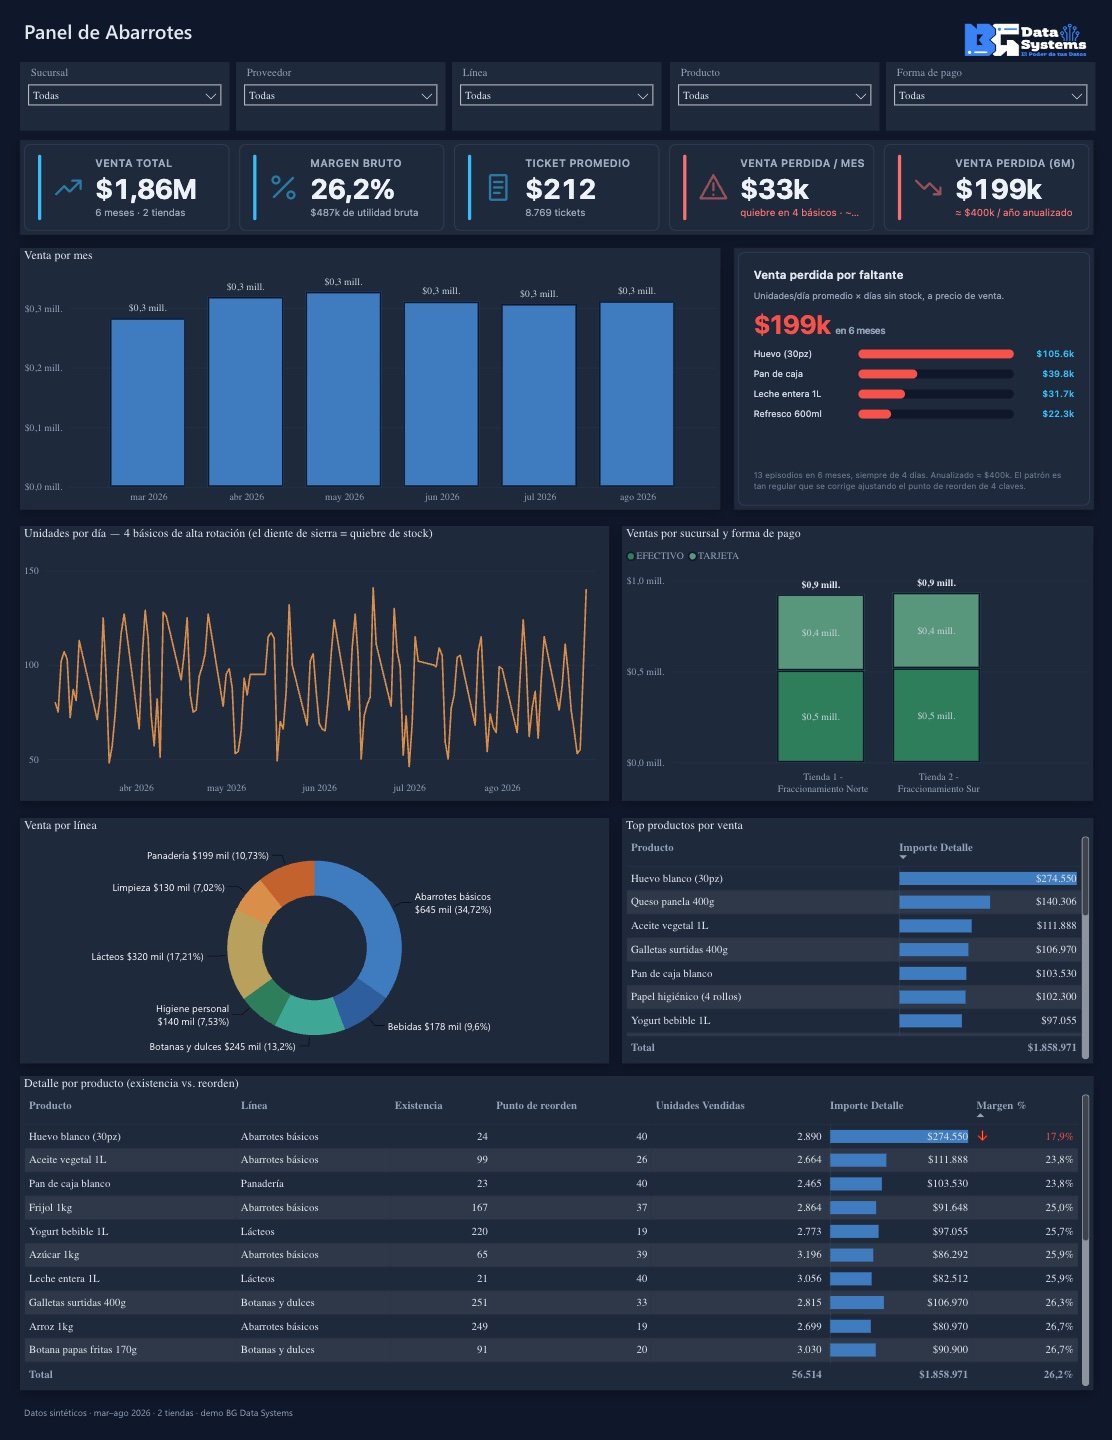The height and width of the screenshot is (1440, 1112).
Task: Select Huevo blanco (30pz) in detail table
Action: point(550,1136)
